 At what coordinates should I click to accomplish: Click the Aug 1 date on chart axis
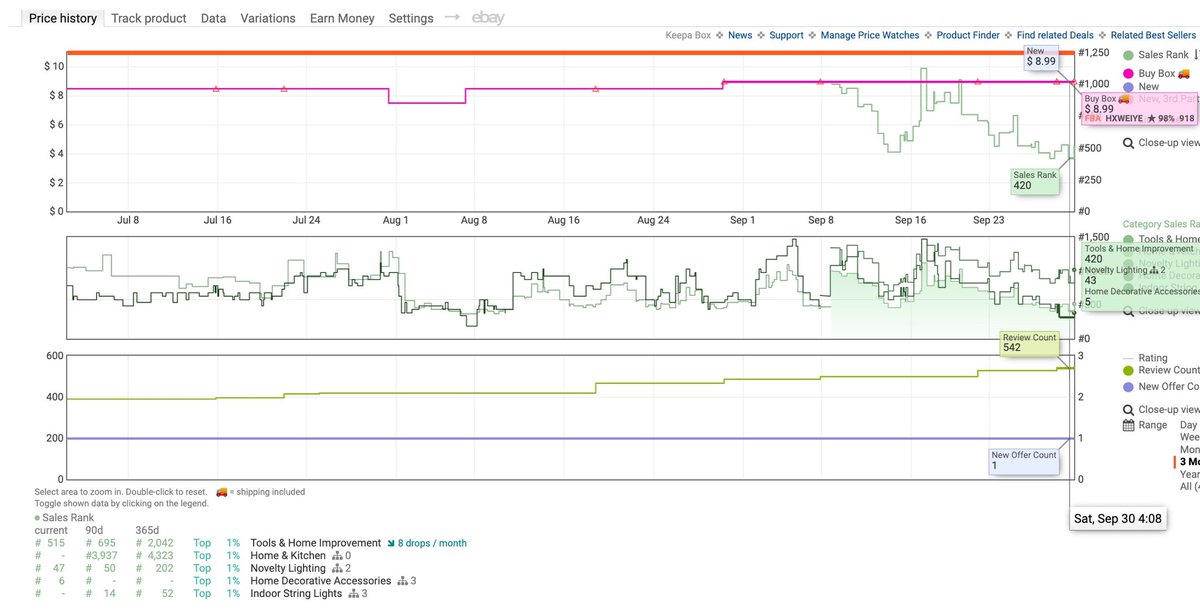click(x=395, y=220)
